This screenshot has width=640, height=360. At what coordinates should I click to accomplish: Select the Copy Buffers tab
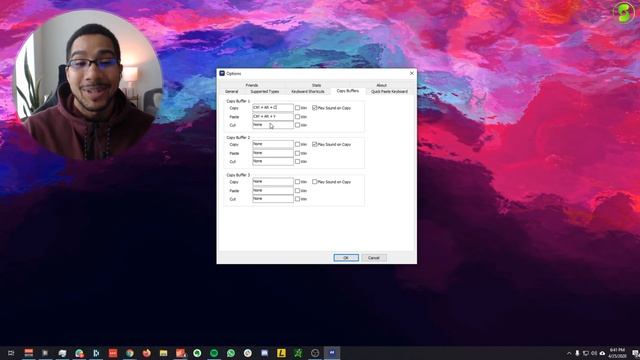pos(348,91)
